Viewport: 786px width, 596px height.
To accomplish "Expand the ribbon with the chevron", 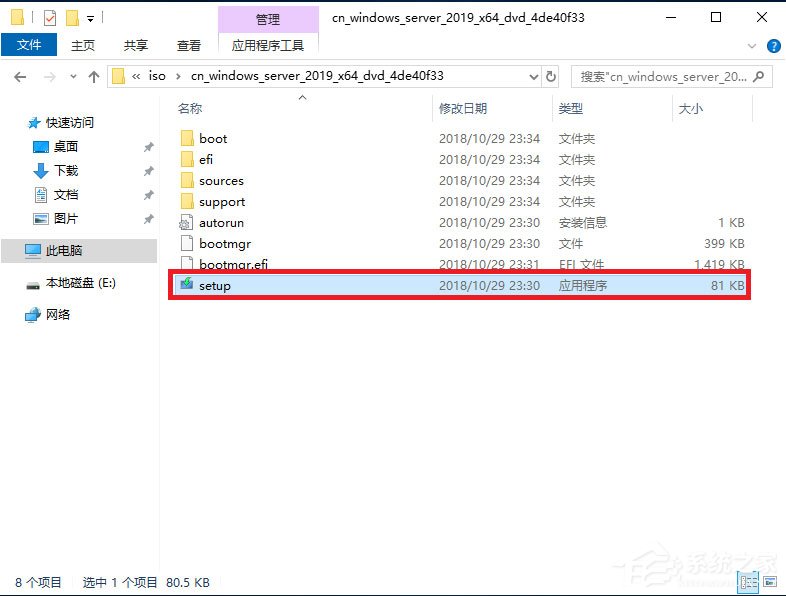I will tap(751, 46).
